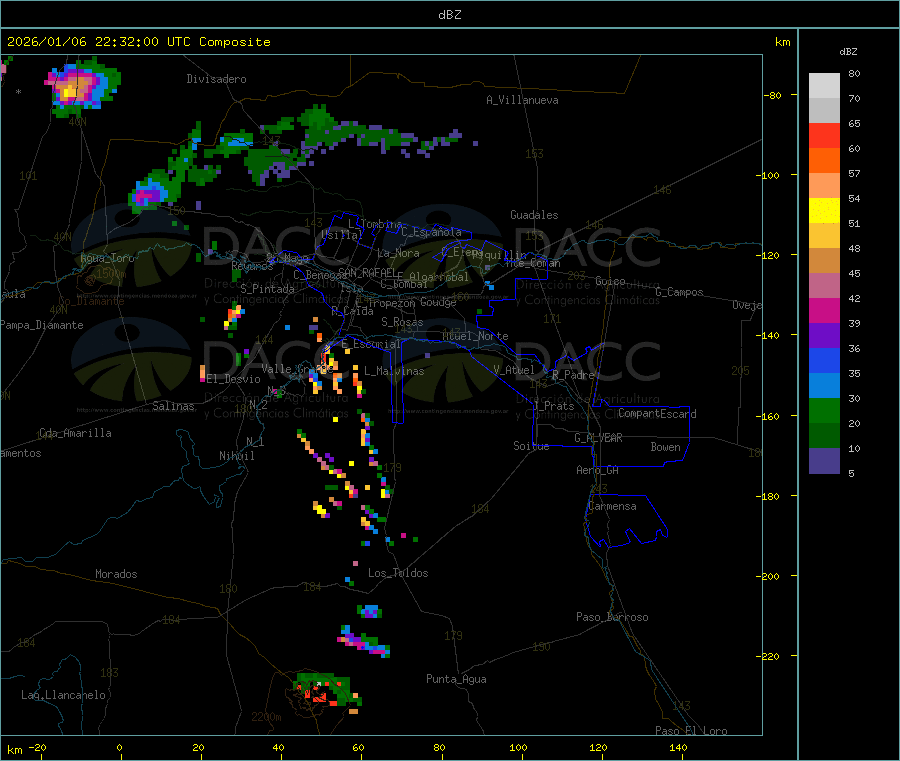Click the SAN_RAFAEL city label
The width and height of the screenshot is (900, 761).
pos(368,272)
